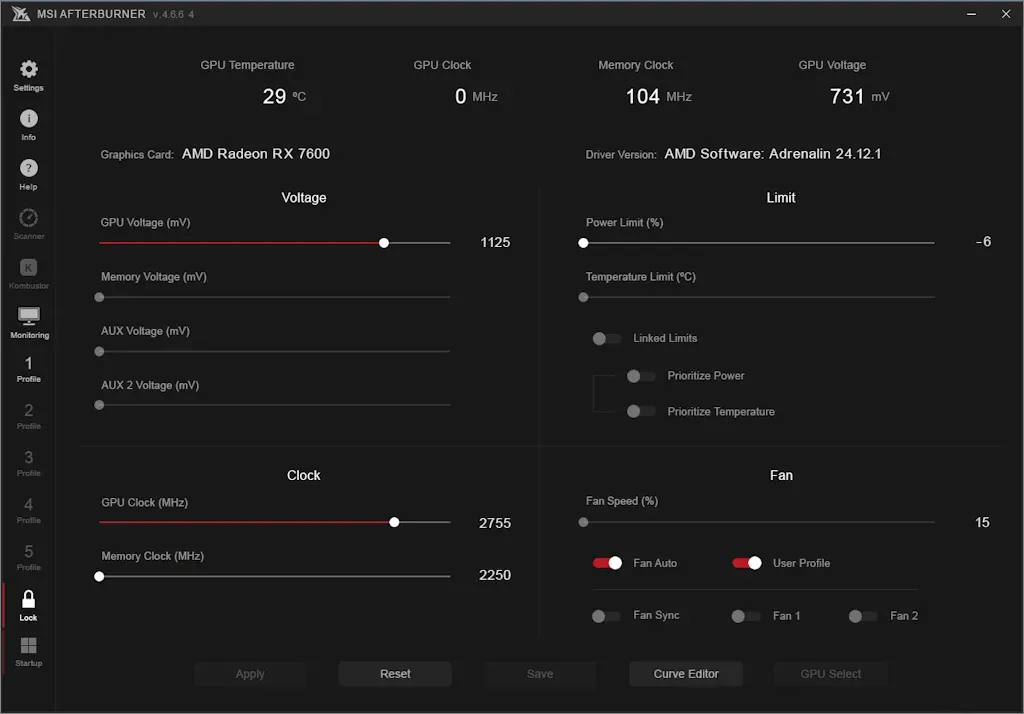Disable the User Profile fan switch
Viewport: 1024px width, 714px height.
(x=746, y=563)
